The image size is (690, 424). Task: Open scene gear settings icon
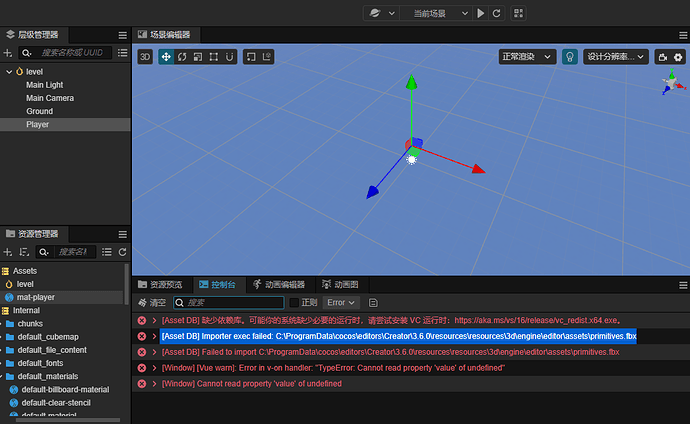(x=678, y=57)
